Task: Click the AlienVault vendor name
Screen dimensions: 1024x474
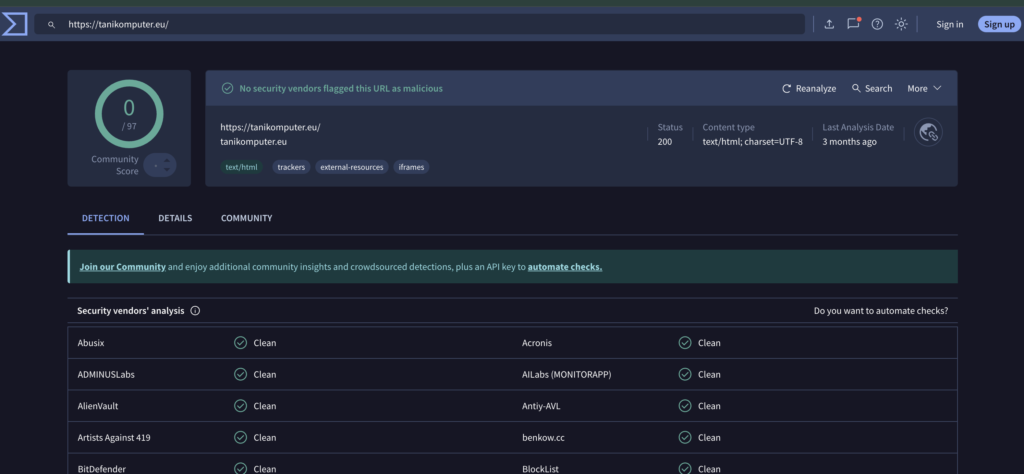Action: (97, 406)
